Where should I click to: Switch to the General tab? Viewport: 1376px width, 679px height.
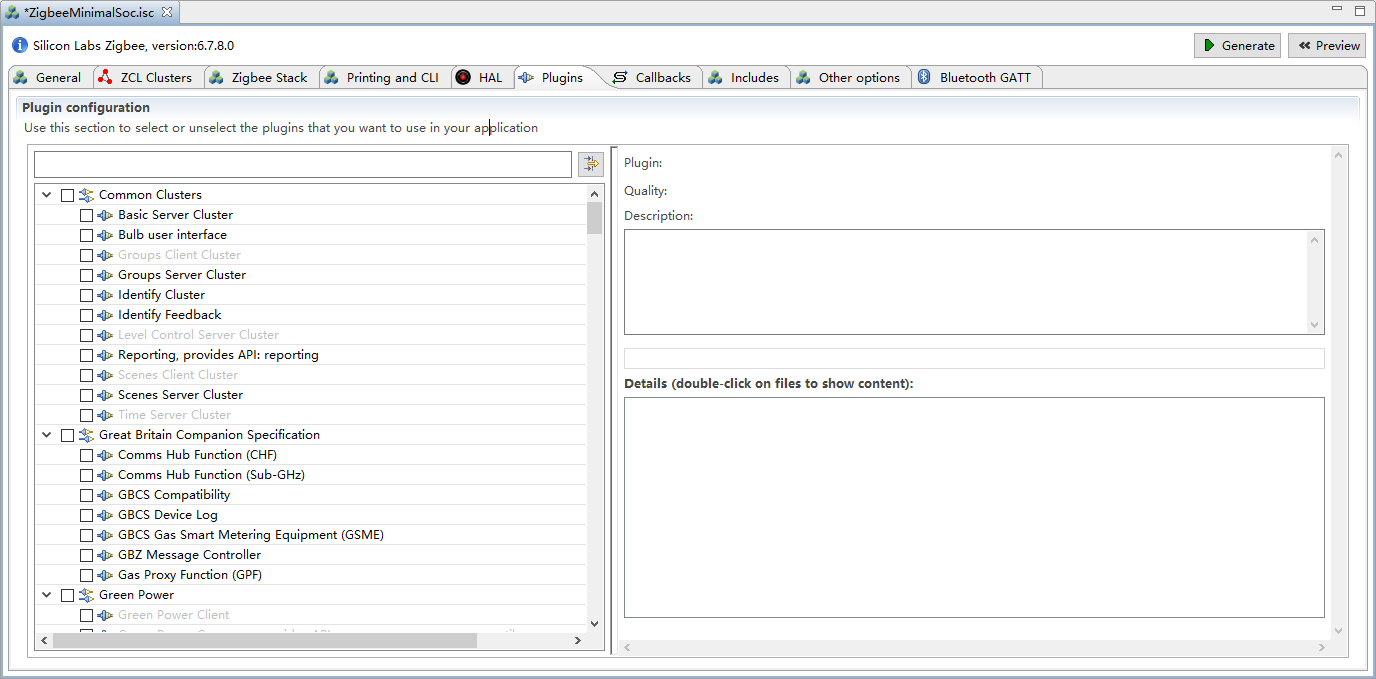point(48,77)
